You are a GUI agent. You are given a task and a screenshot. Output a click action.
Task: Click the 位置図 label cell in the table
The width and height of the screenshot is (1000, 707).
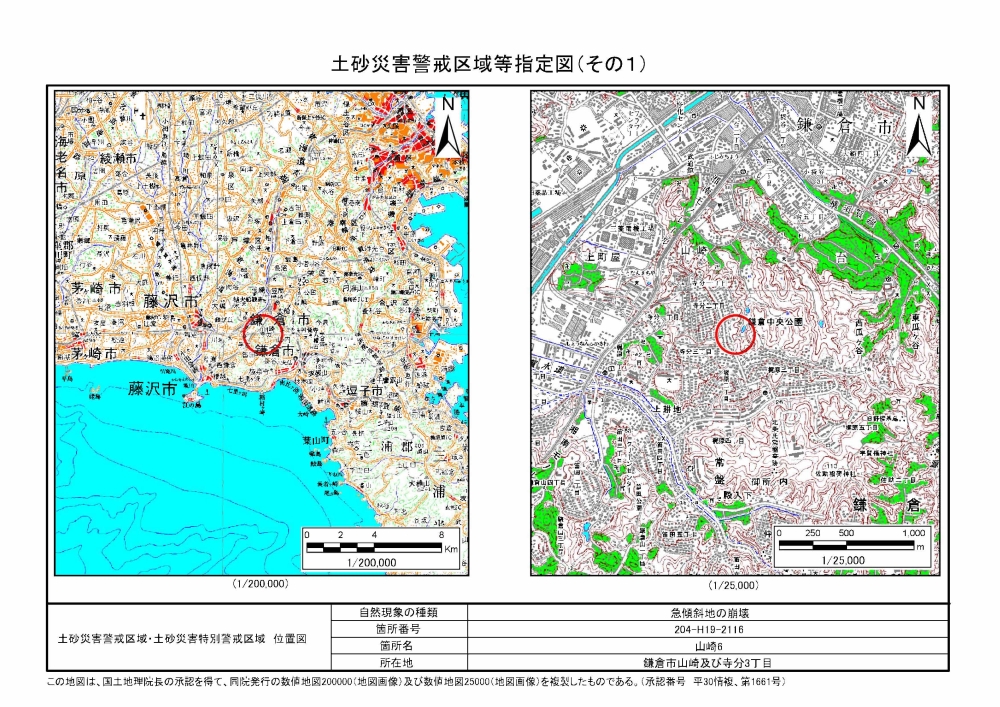189,638
